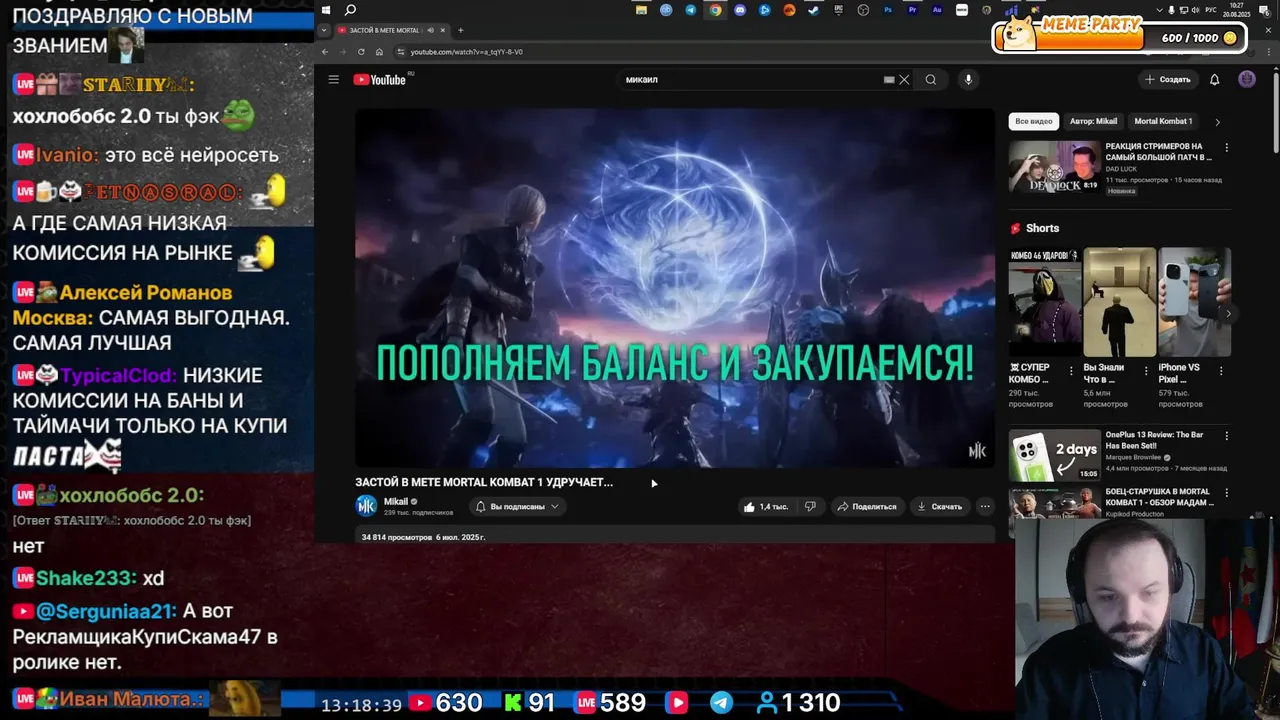Open the Mikail channel name link

[x=396, y=502]
